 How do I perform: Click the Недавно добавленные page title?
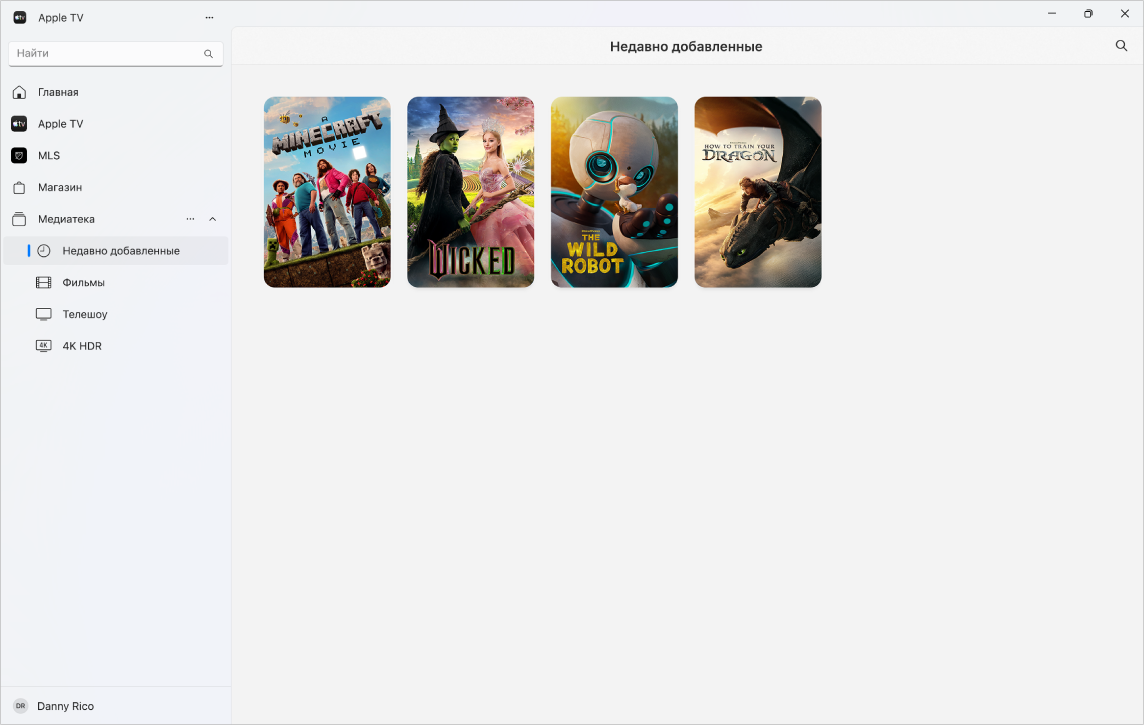[x=687, y=46]
